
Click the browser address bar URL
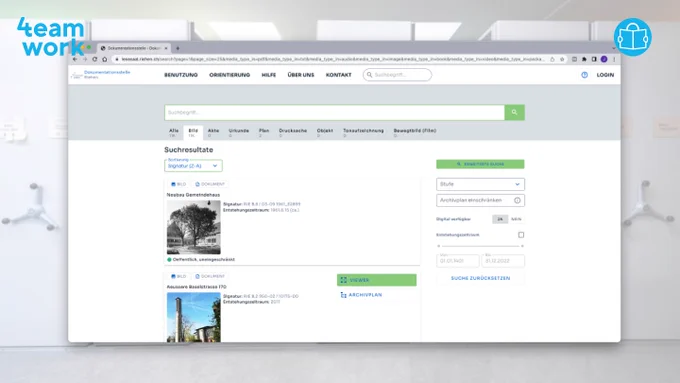coord(332,59)
